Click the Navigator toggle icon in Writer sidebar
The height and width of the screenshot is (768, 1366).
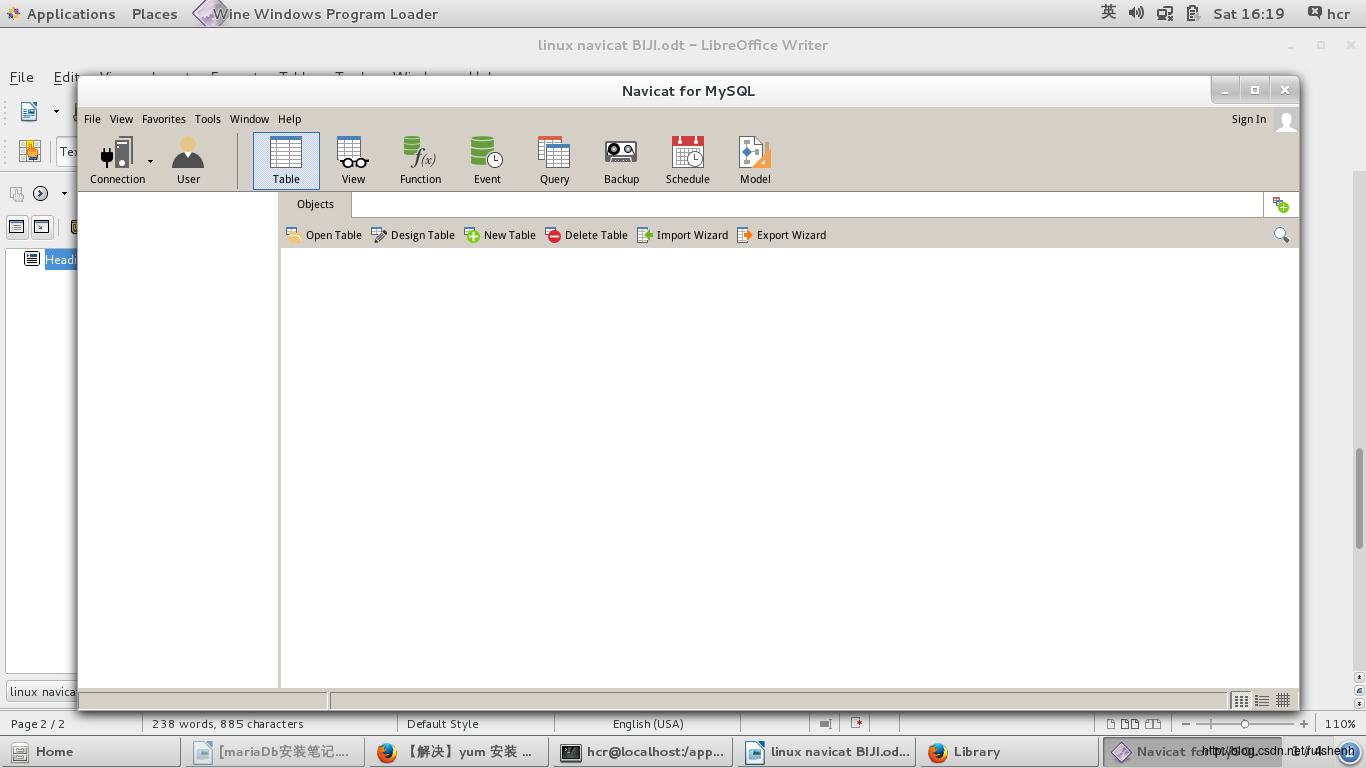point(17,194)
